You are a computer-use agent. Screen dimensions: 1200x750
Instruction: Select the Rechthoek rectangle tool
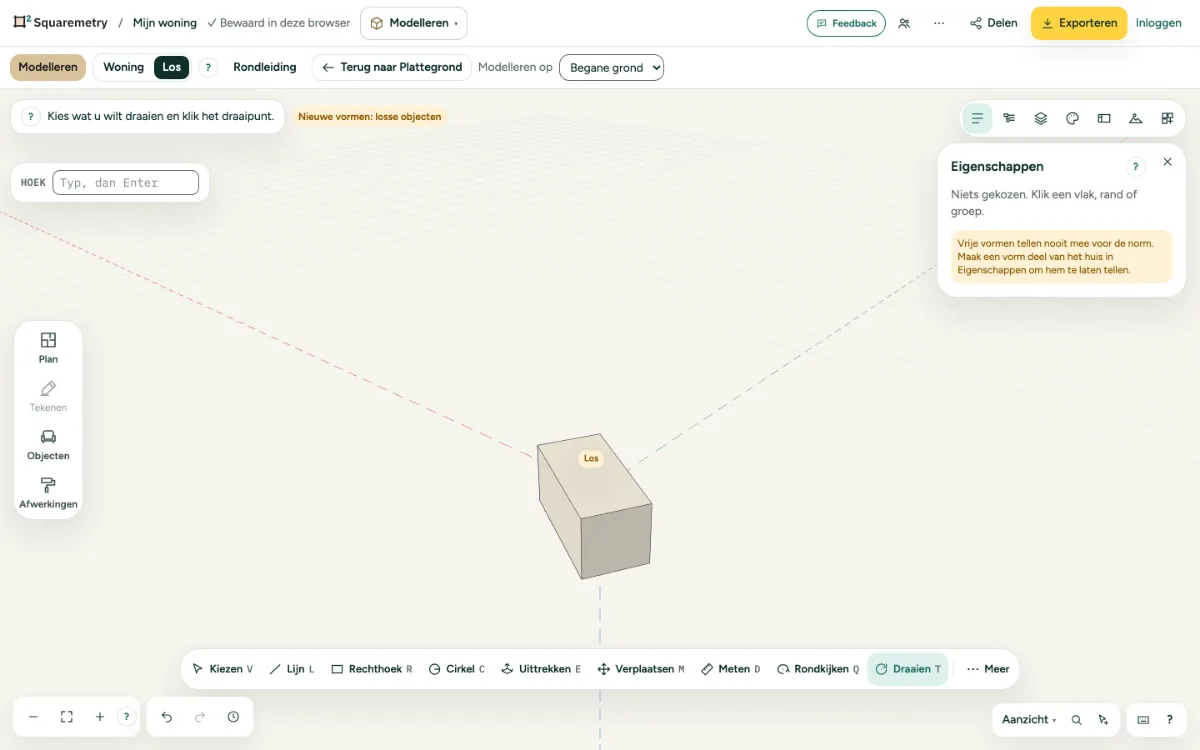pos(372,669)
